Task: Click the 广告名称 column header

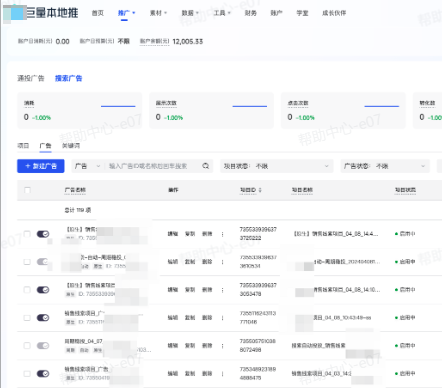Action: click(x=75, y=190)
